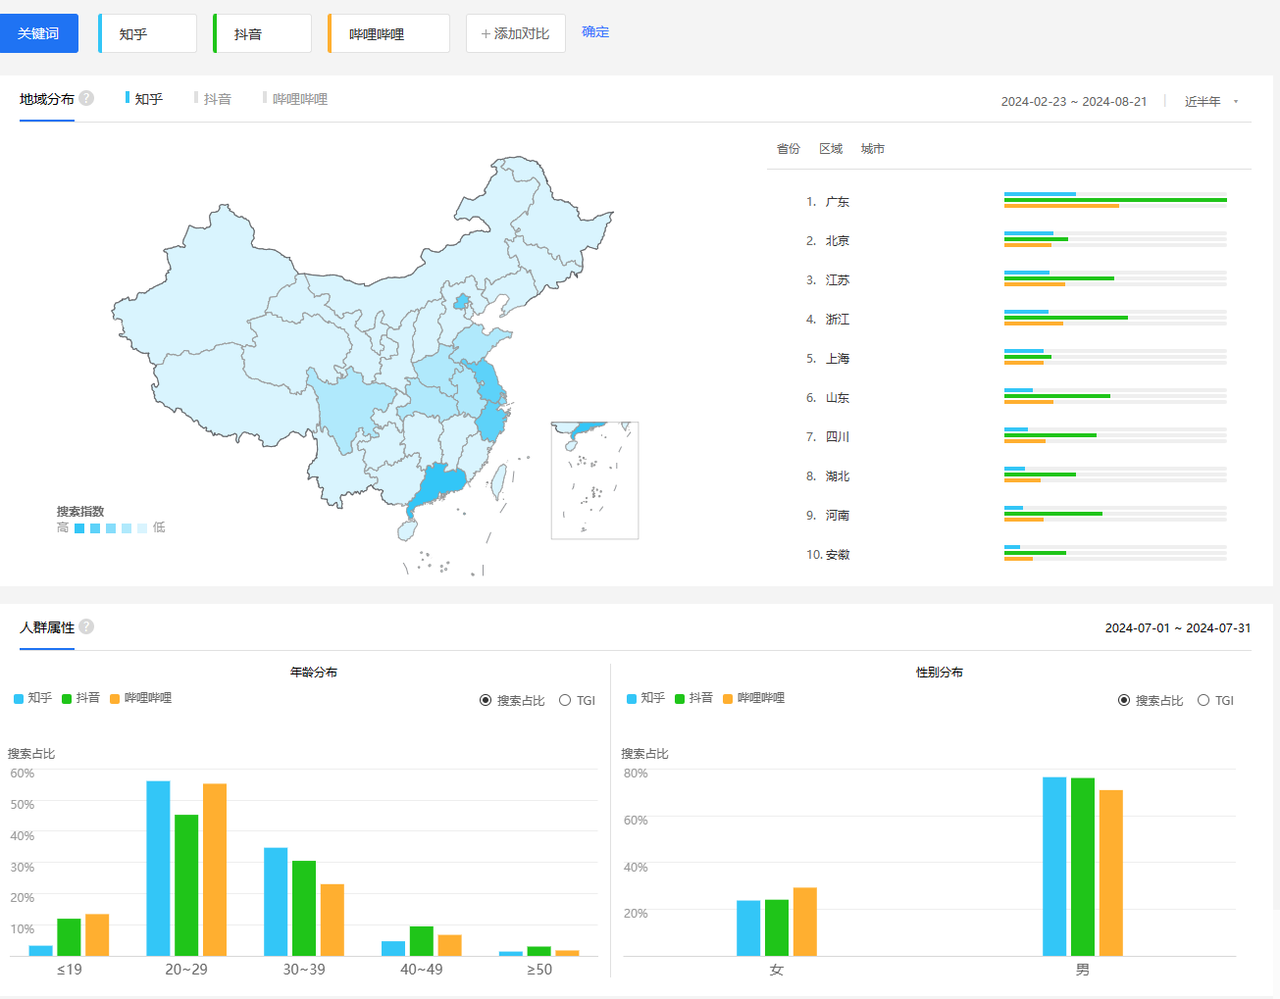Select the 知乎 keyword box
The width and height of the screenshot is (1280, 999).
(x=148, y=33)
